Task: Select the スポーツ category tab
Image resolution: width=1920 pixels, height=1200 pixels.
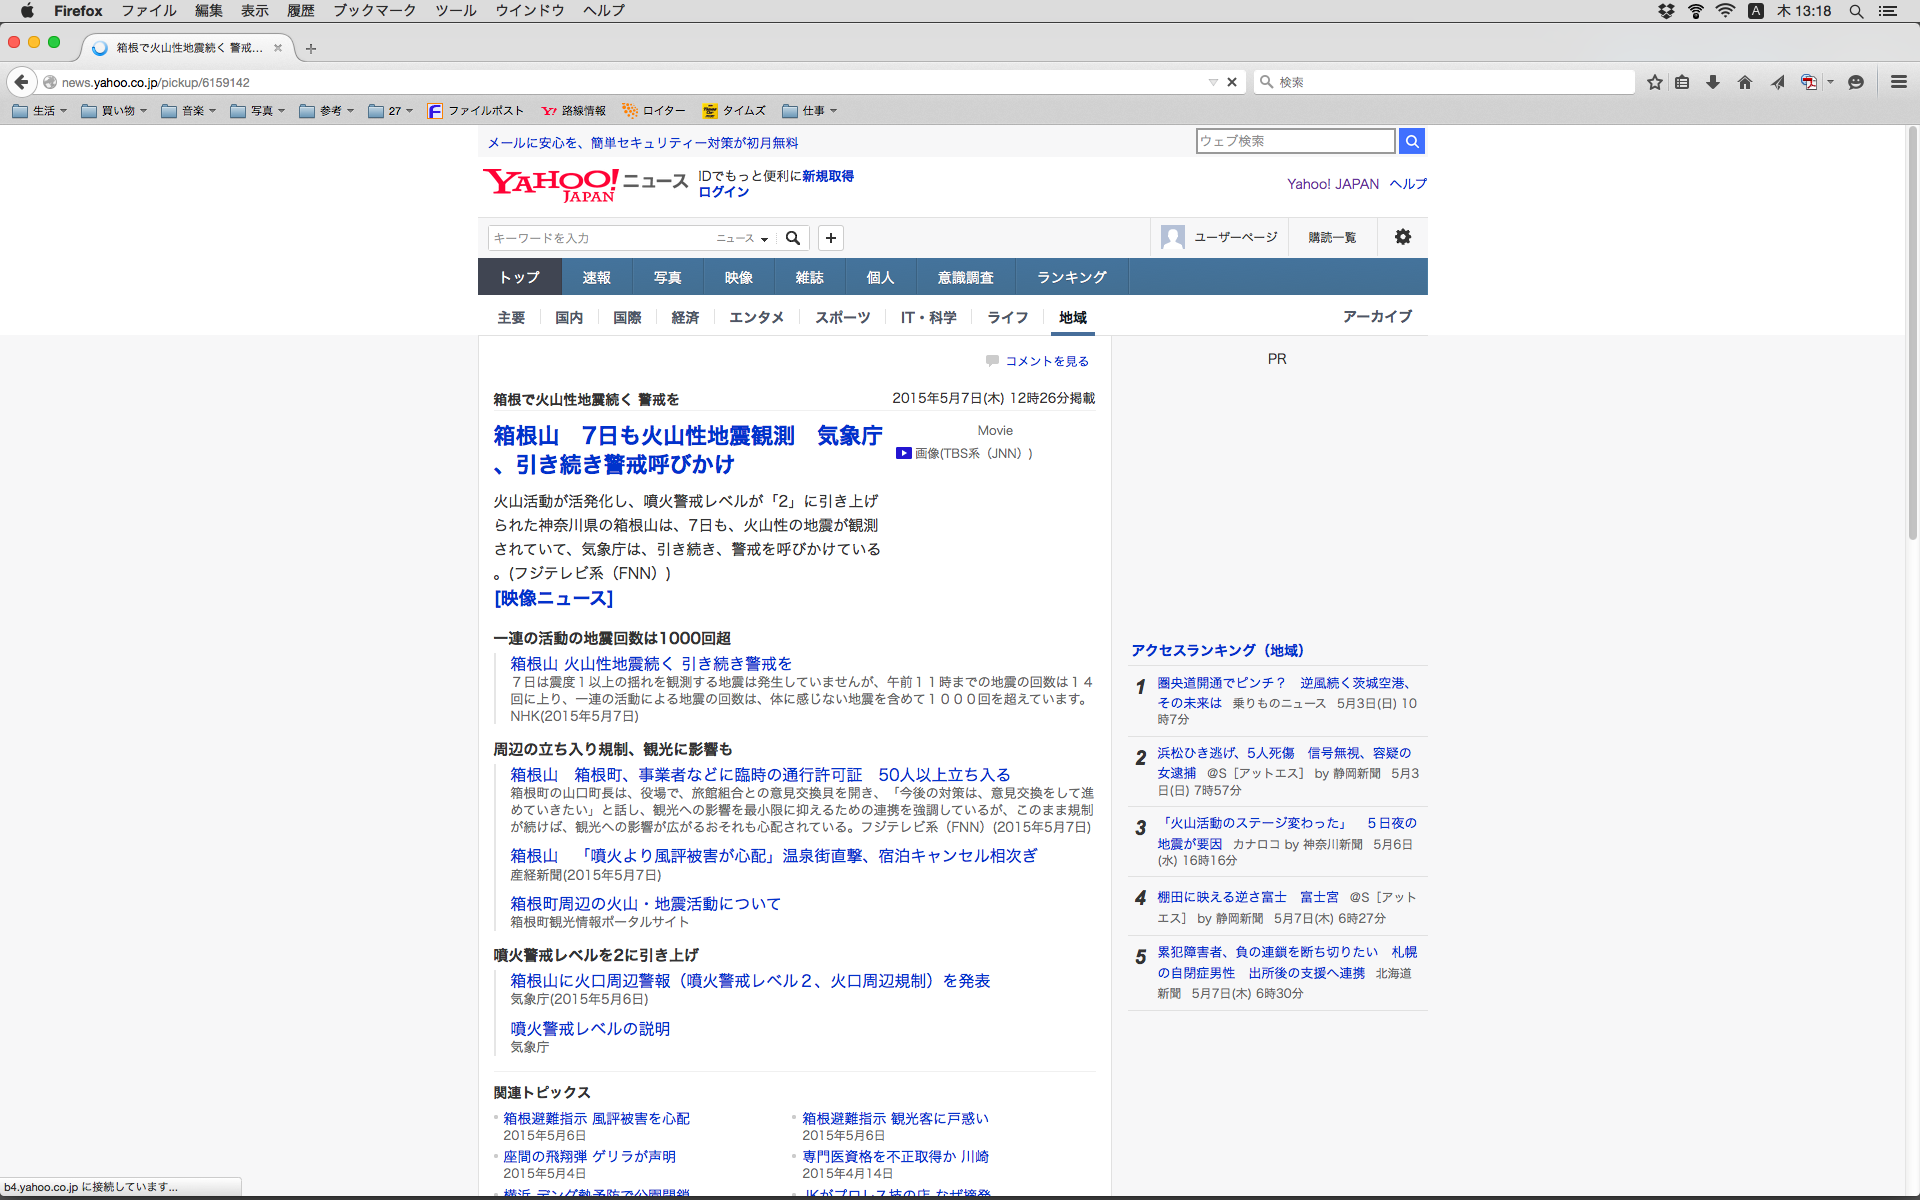Action: point(842,317)
